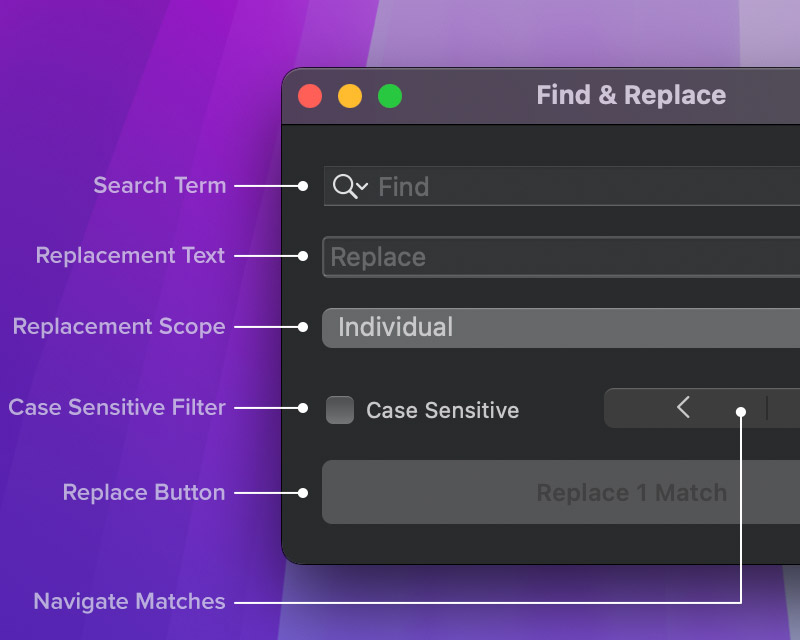Click the "Case Sensitive" checkbox label text
800x640 pixels.
[442, 410]
